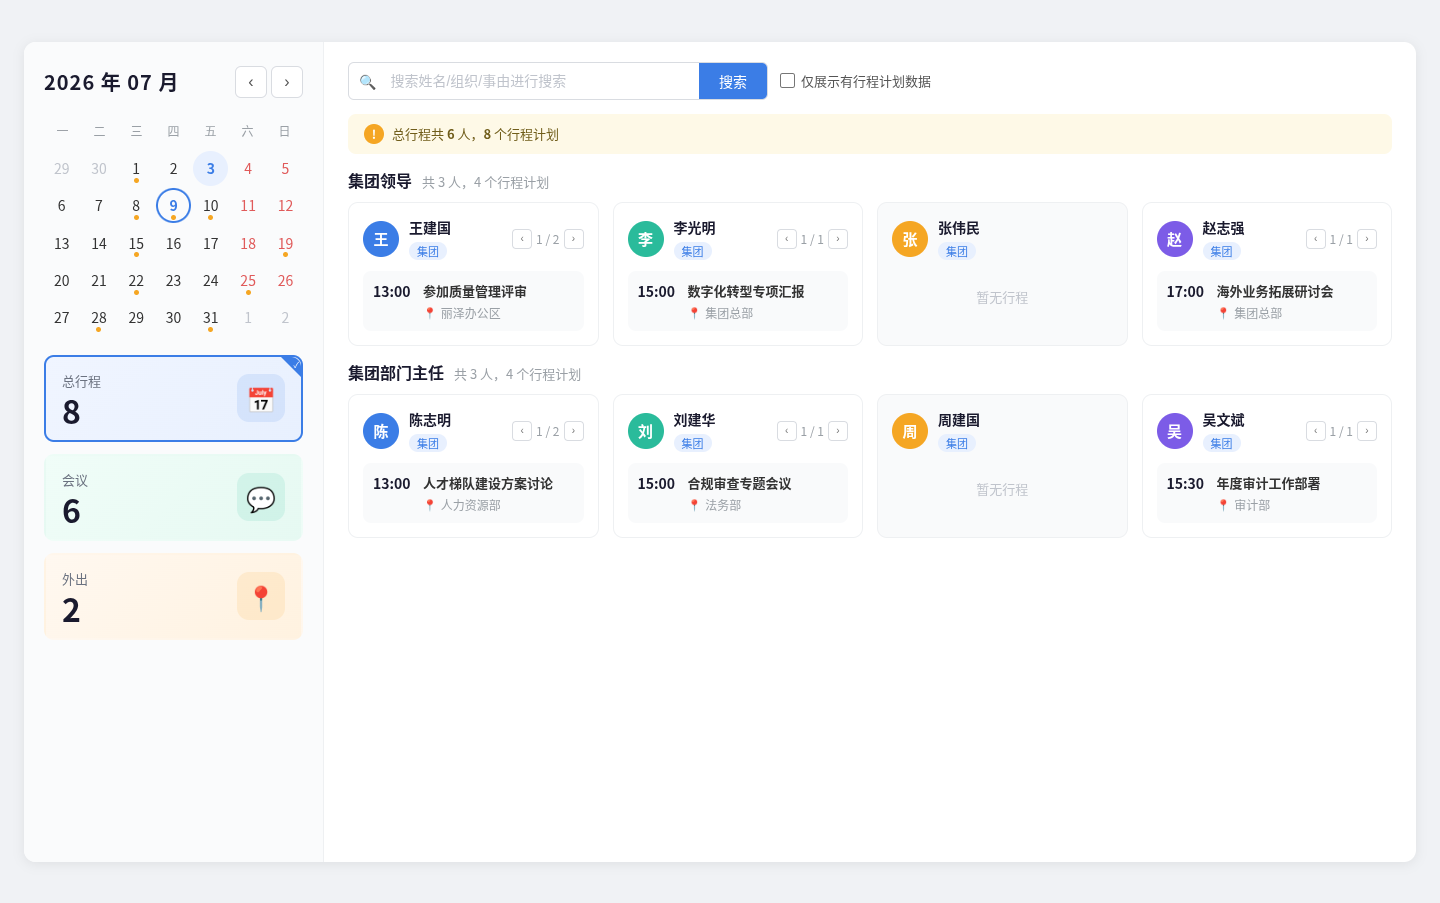1440x903 pixels.
Task: Show 王建国's next itinerary page
Action: click(x=574, y=239)
